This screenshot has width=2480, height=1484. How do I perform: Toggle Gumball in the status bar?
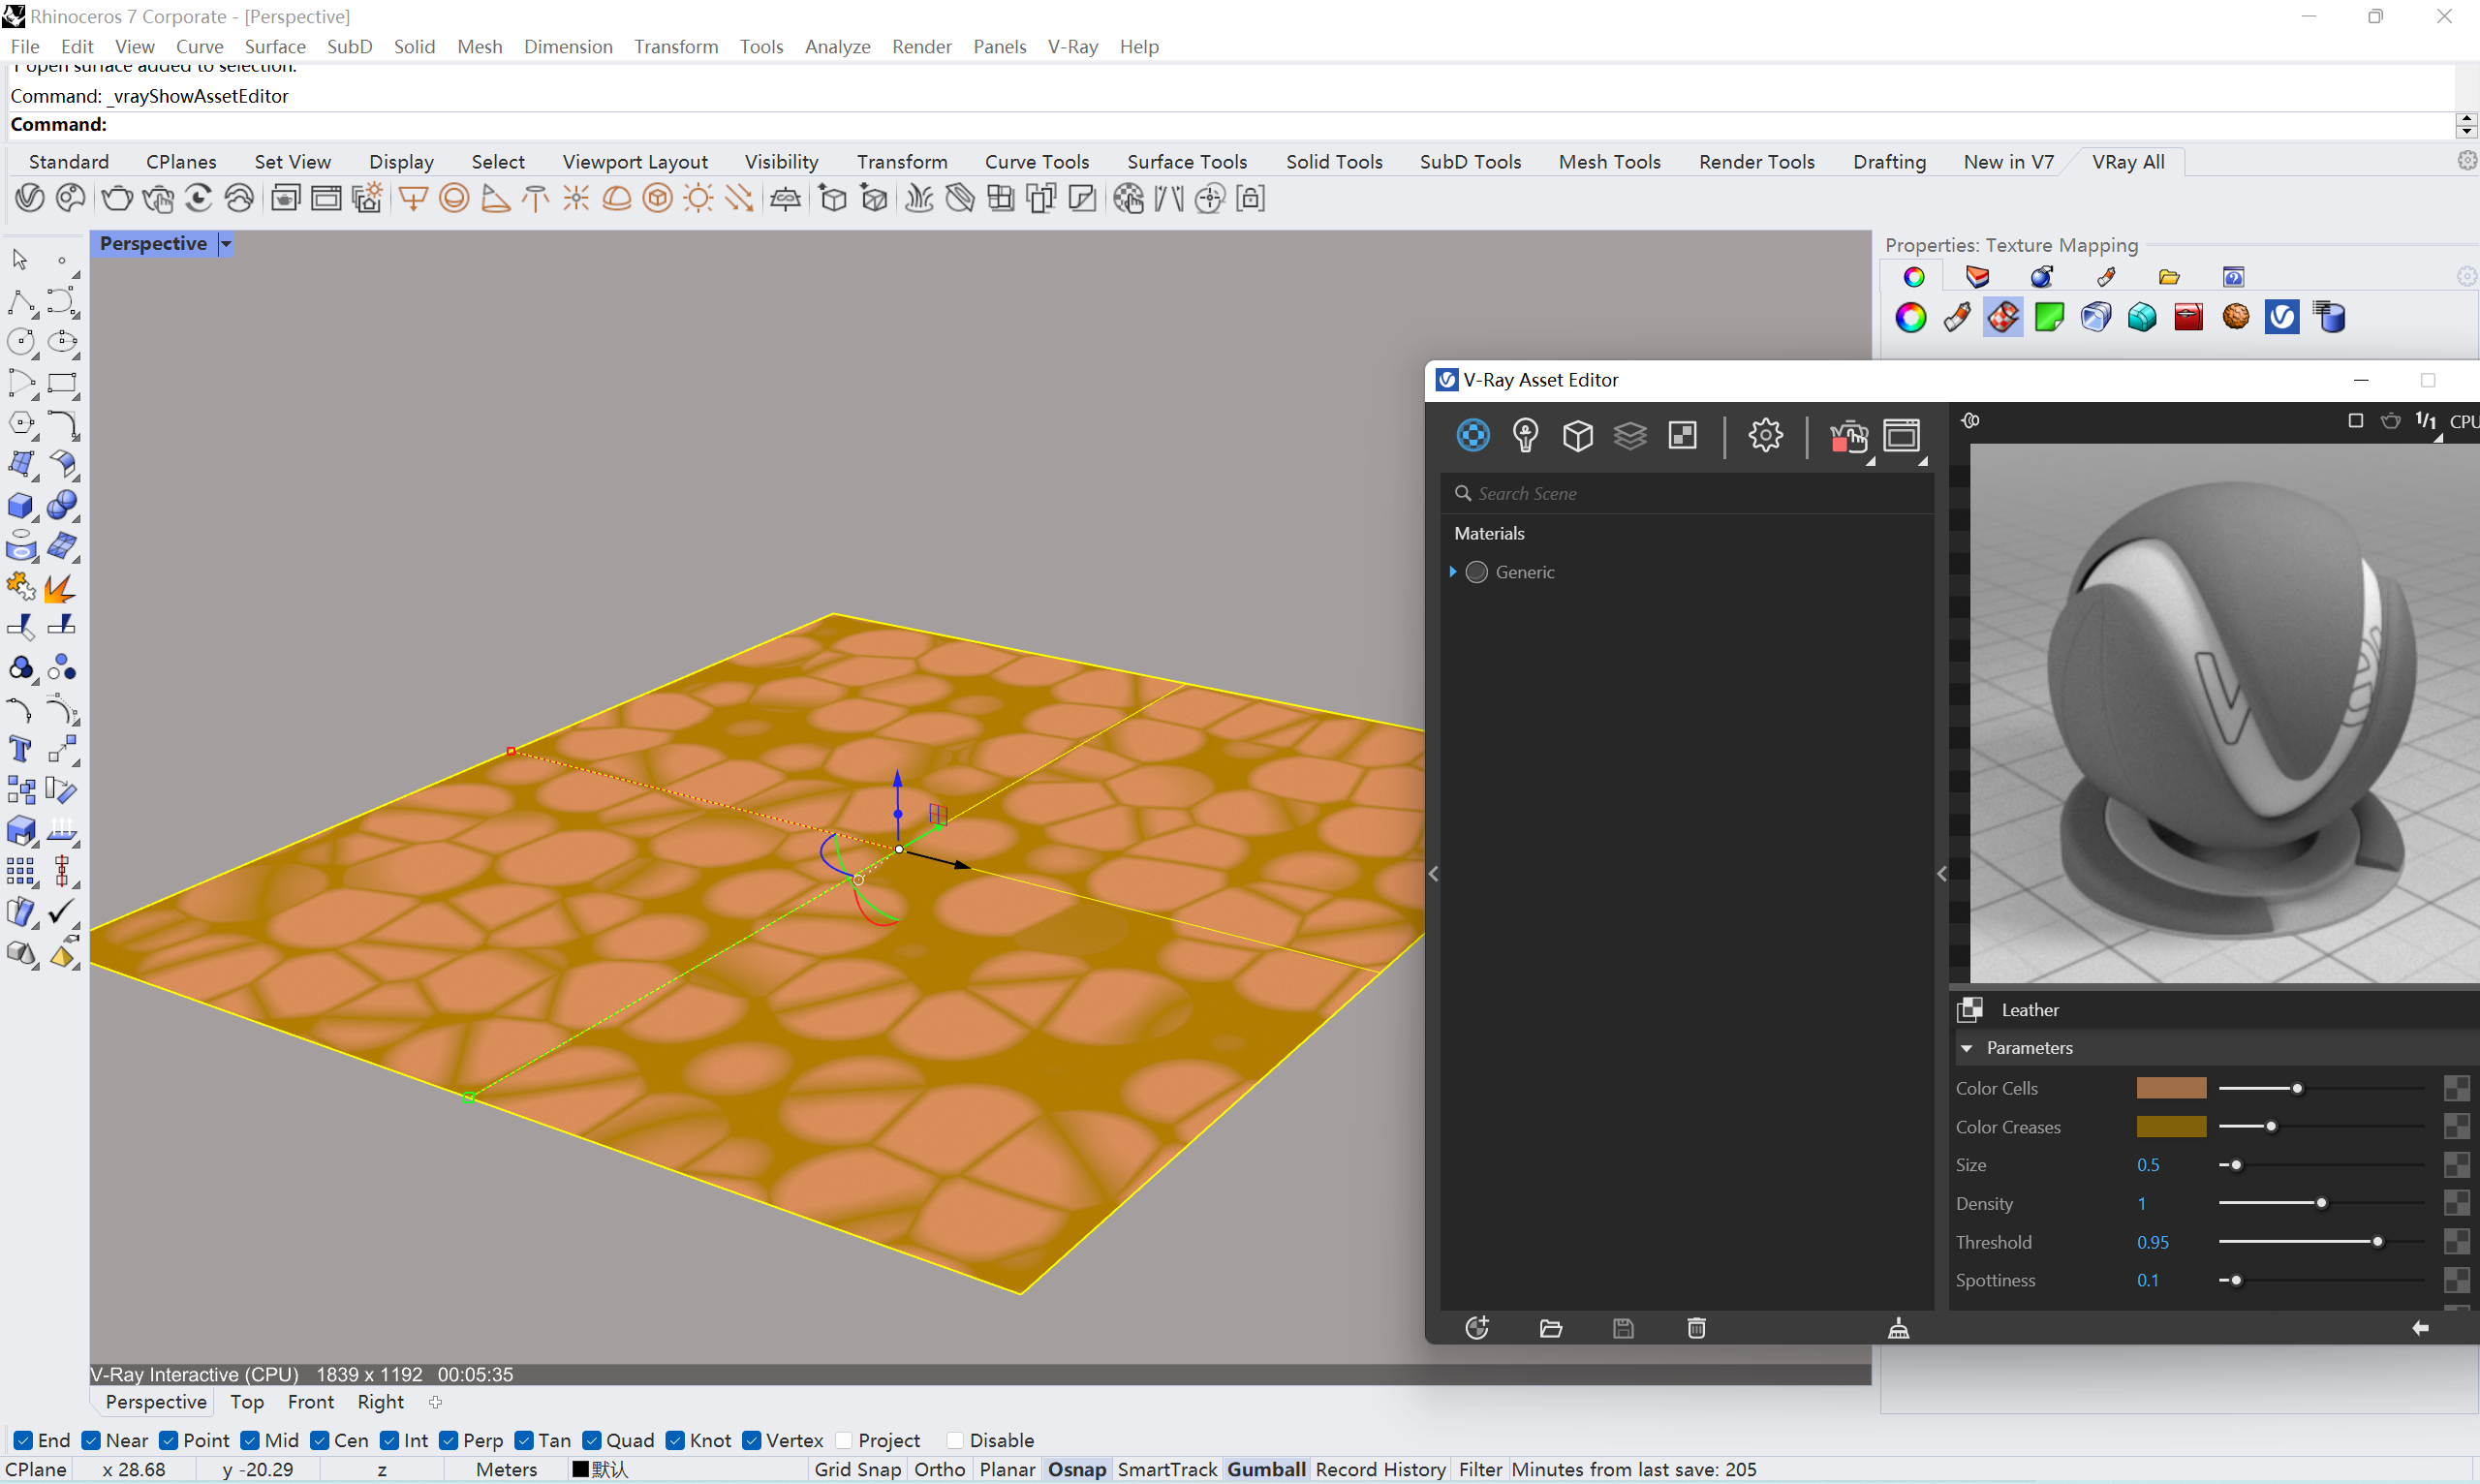tap(1266, 1469)
